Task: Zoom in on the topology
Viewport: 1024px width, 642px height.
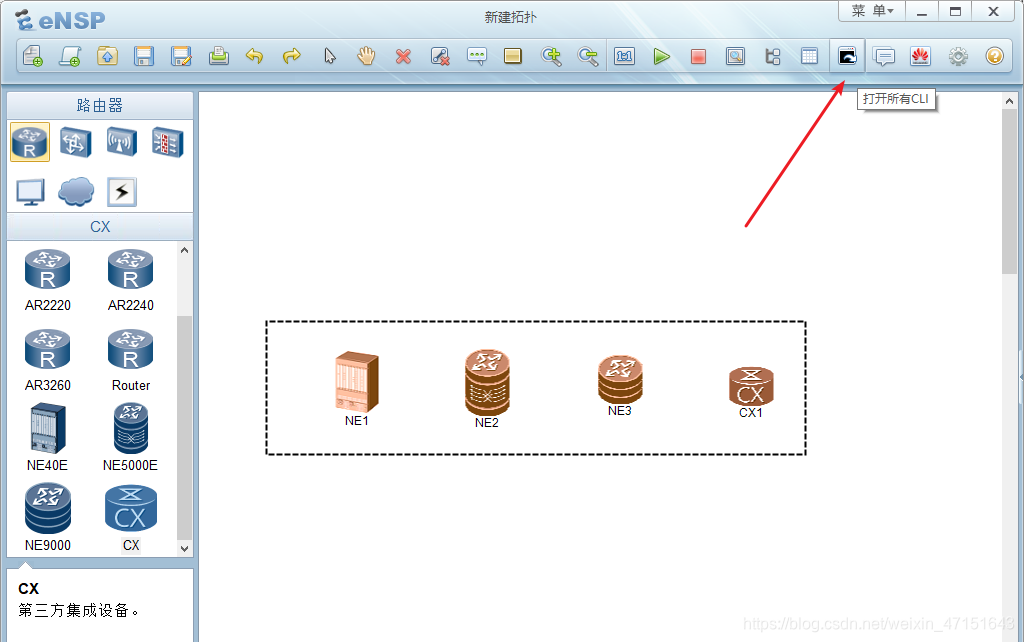Action: click(x=551, y=56)
